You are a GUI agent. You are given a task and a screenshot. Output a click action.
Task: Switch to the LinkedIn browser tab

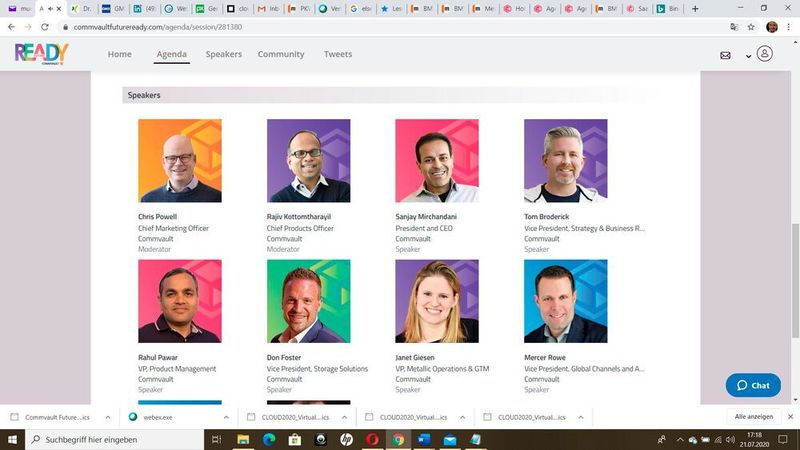point(144,9)
